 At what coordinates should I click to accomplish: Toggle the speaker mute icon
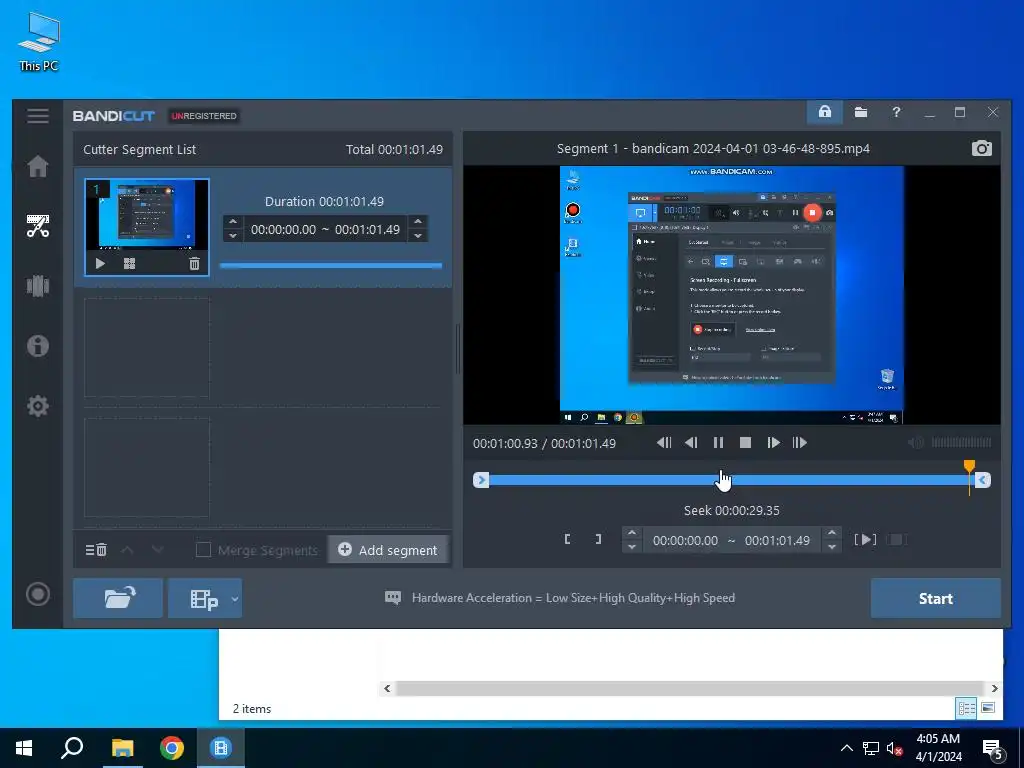[916, 443]
